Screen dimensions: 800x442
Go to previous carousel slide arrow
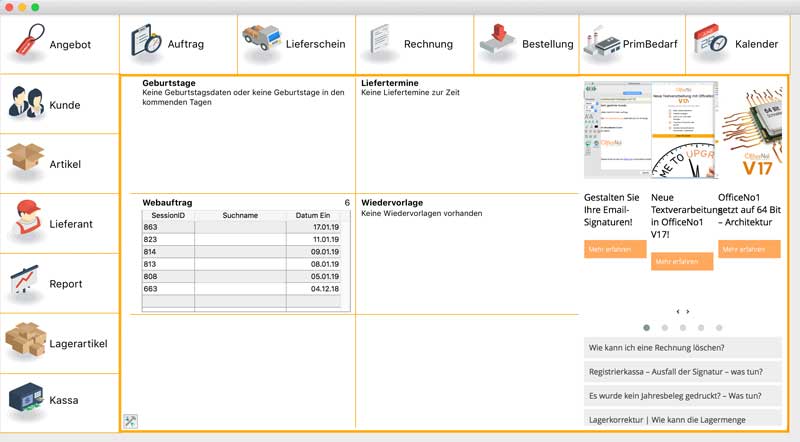(x=678, y=311)
